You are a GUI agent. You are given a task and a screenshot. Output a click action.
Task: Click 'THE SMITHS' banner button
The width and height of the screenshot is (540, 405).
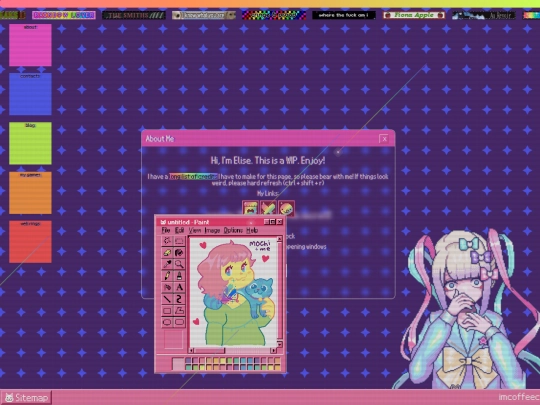134,15
